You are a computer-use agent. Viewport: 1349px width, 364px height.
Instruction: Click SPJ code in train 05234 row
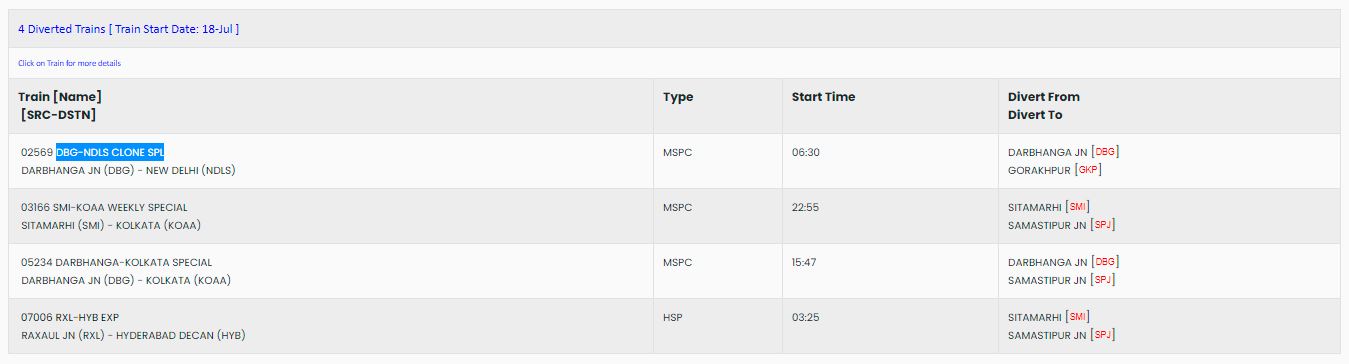[x=1103, y=280]
